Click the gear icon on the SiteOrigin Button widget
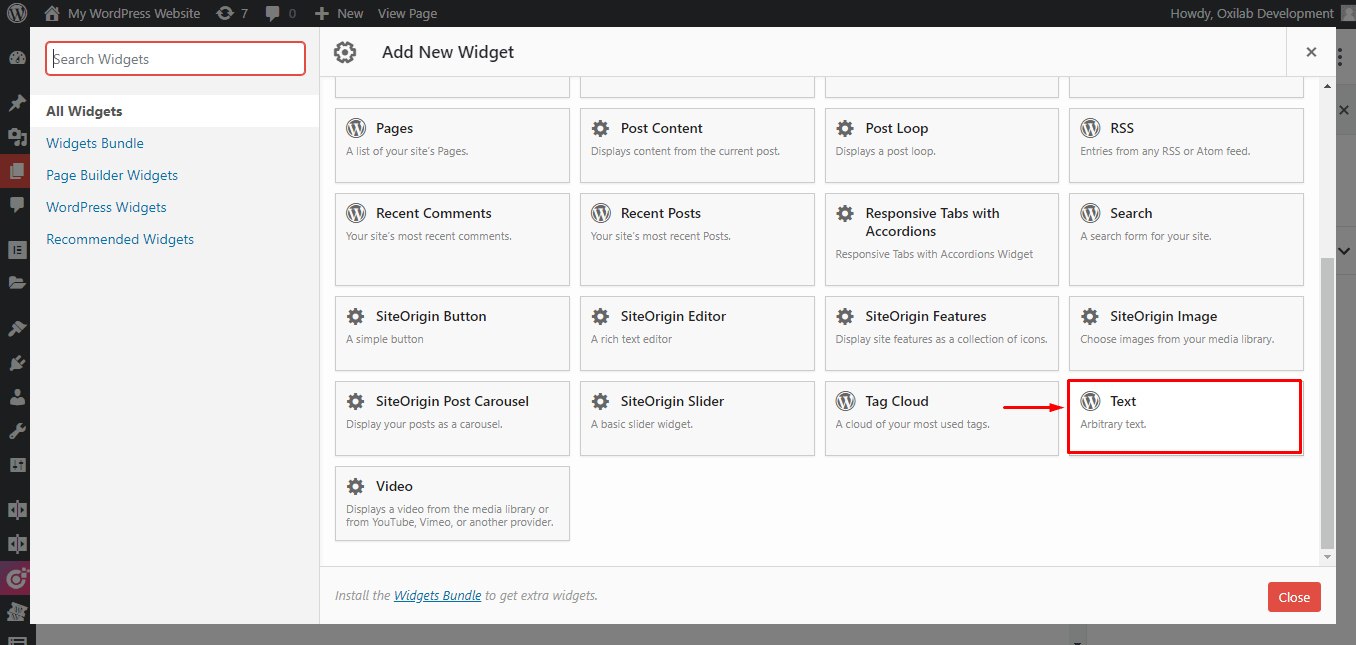Screen dimensions: 1356x645 click(356, 316)
